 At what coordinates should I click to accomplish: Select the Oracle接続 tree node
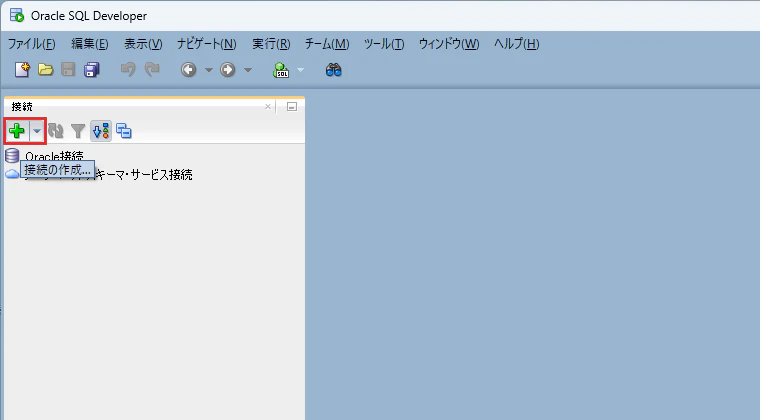(54, 156)
